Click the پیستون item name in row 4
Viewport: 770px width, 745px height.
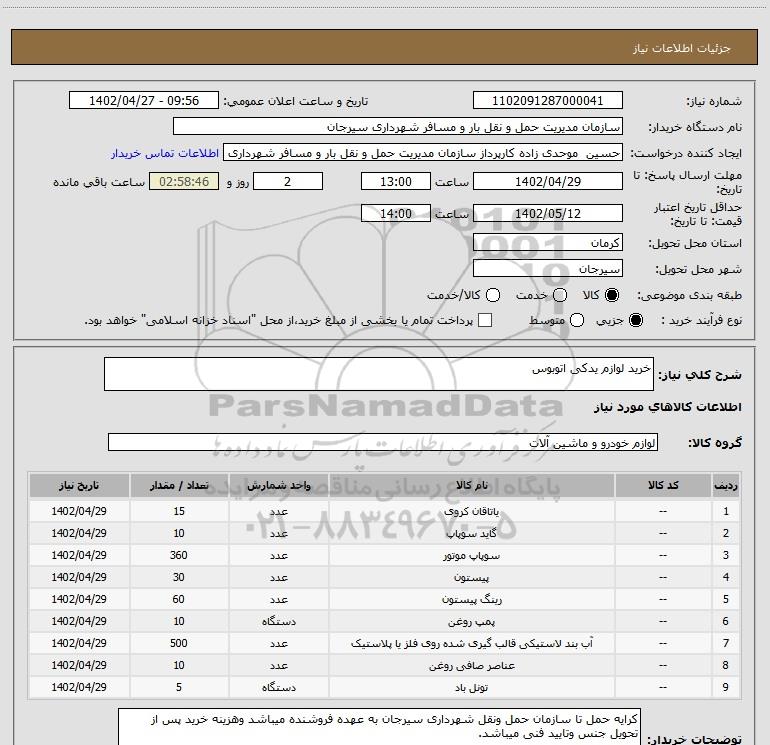point(471,578)
